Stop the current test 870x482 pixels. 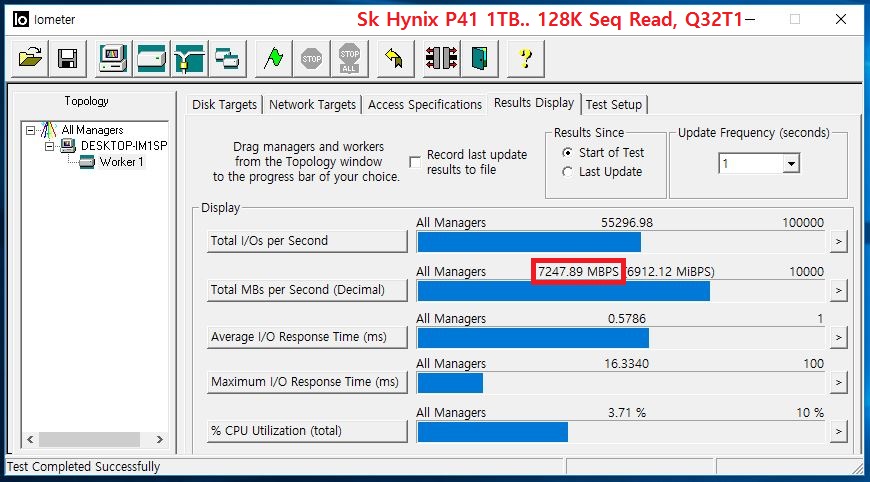coord(311,58)
